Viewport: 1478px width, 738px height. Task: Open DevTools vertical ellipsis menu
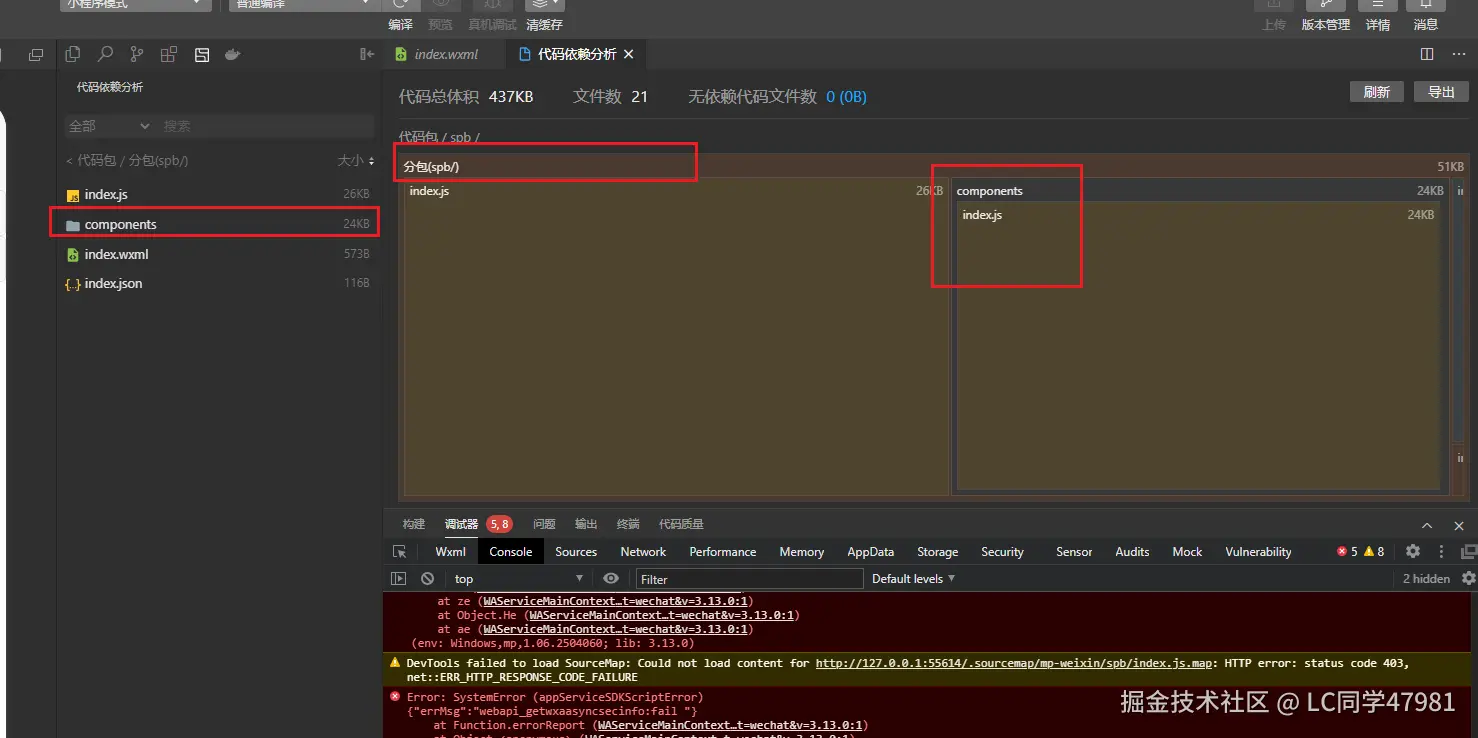click(x=1441, y=551)
